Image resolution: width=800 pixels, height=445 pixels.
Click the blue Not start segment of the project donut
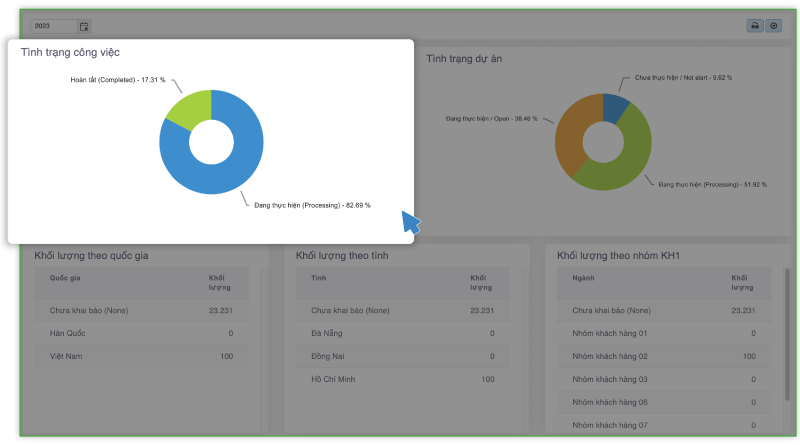click(615, 105)
